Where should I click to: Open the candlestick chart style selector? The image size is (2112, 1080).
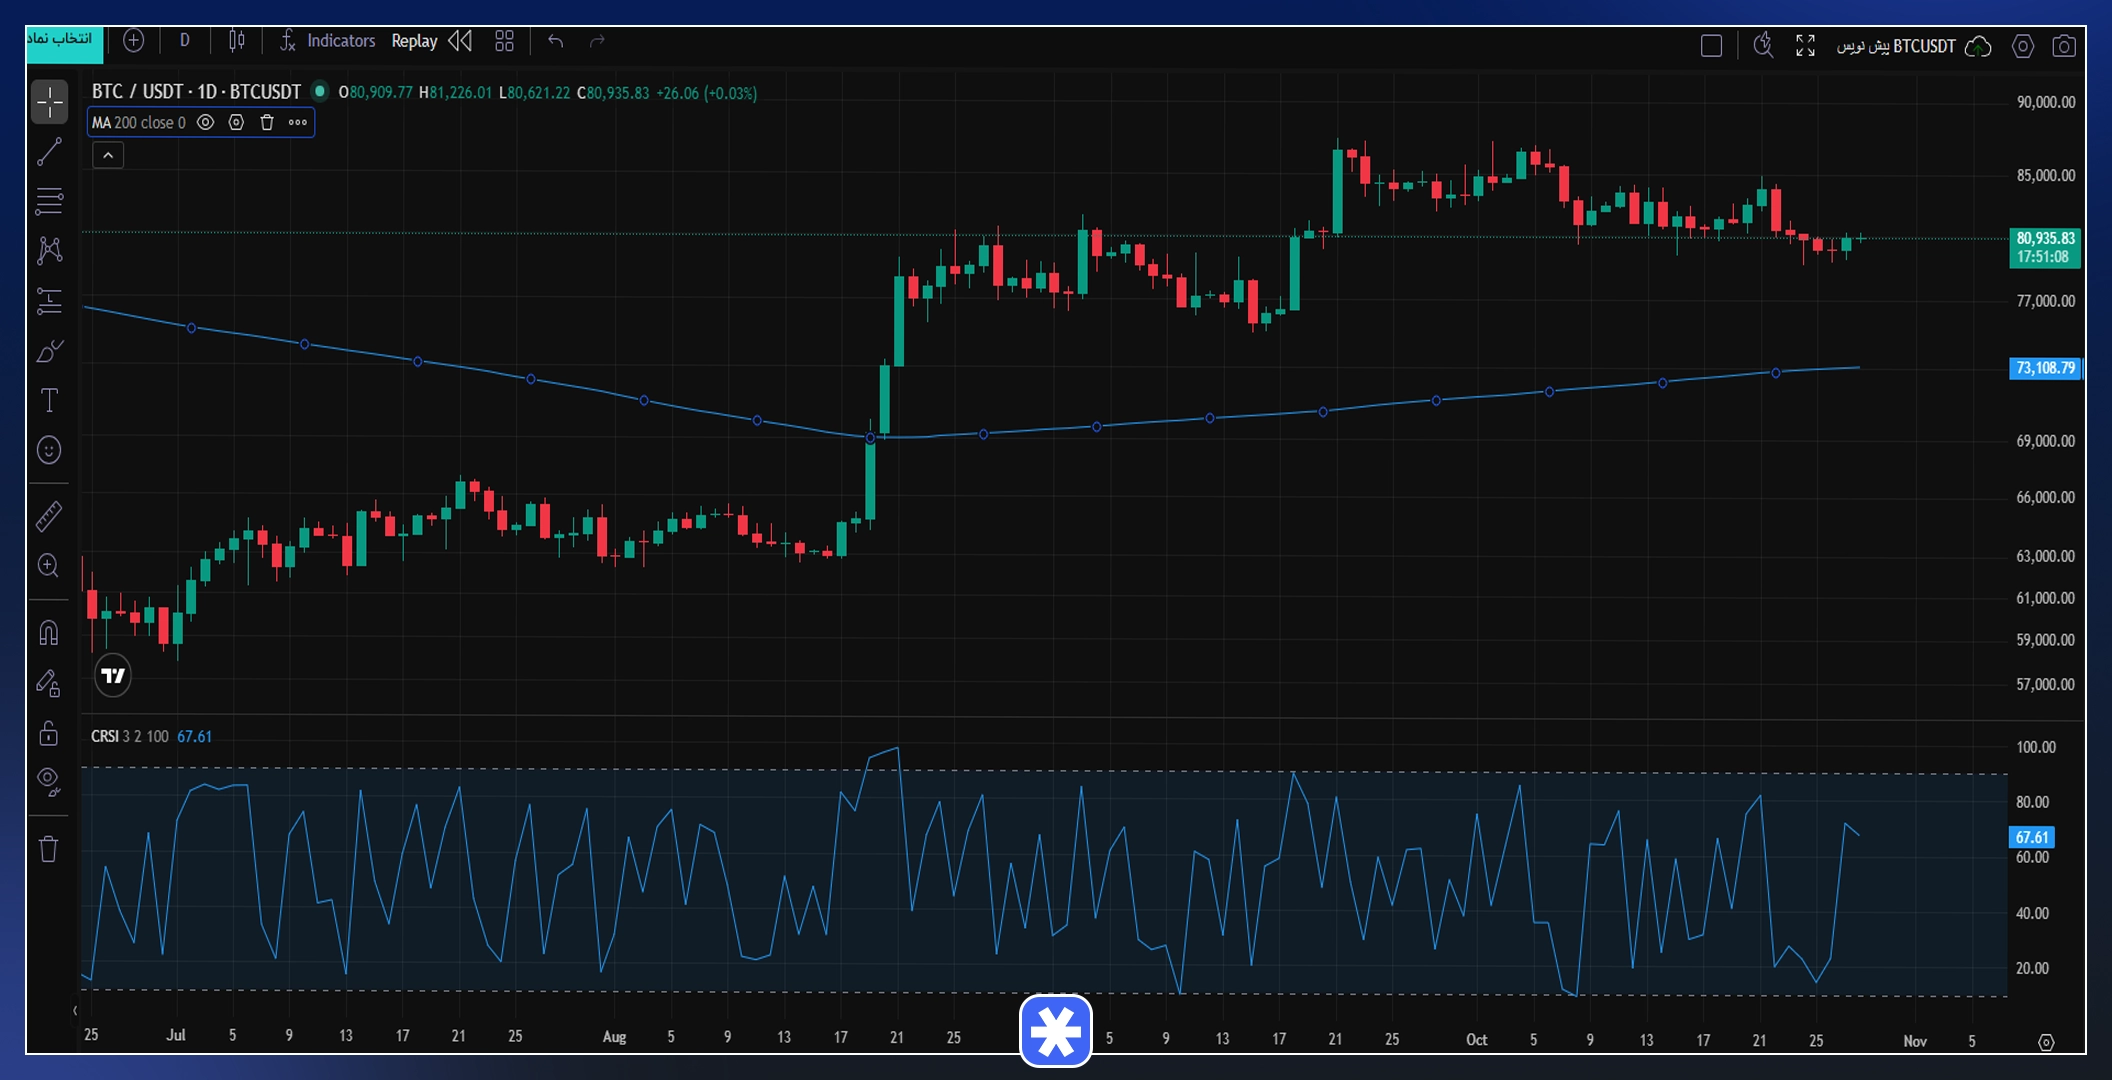click(236, 41)
